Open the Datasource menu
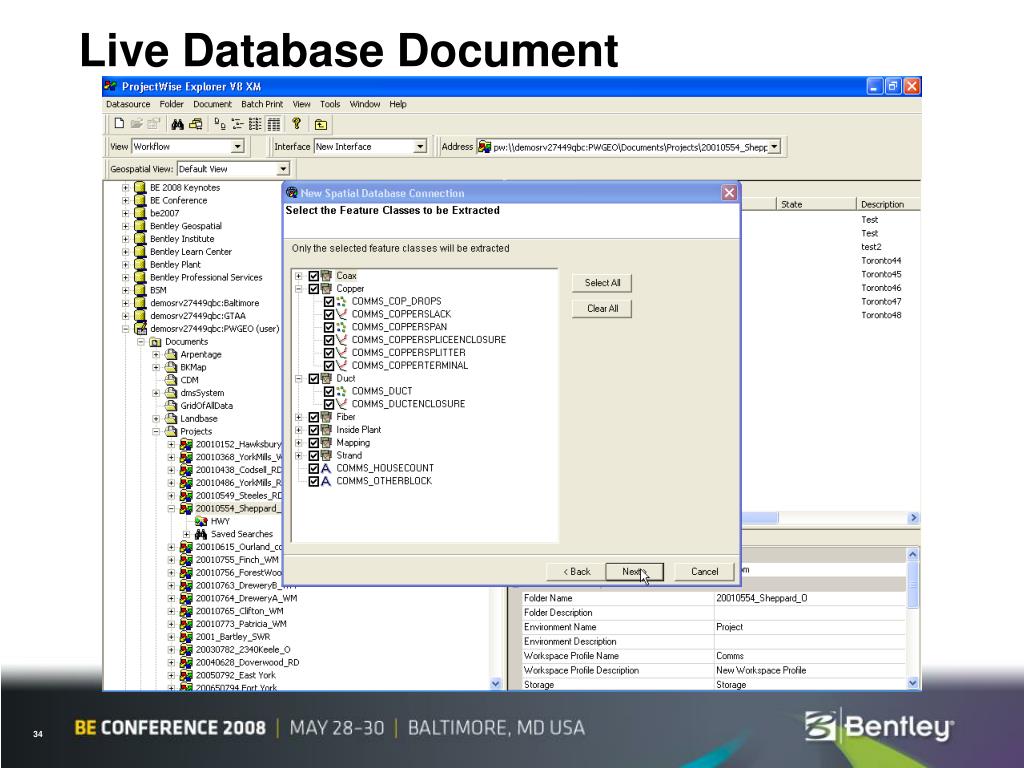The height and width of the screenshot is (768, 1024). [x=128, y=104]
